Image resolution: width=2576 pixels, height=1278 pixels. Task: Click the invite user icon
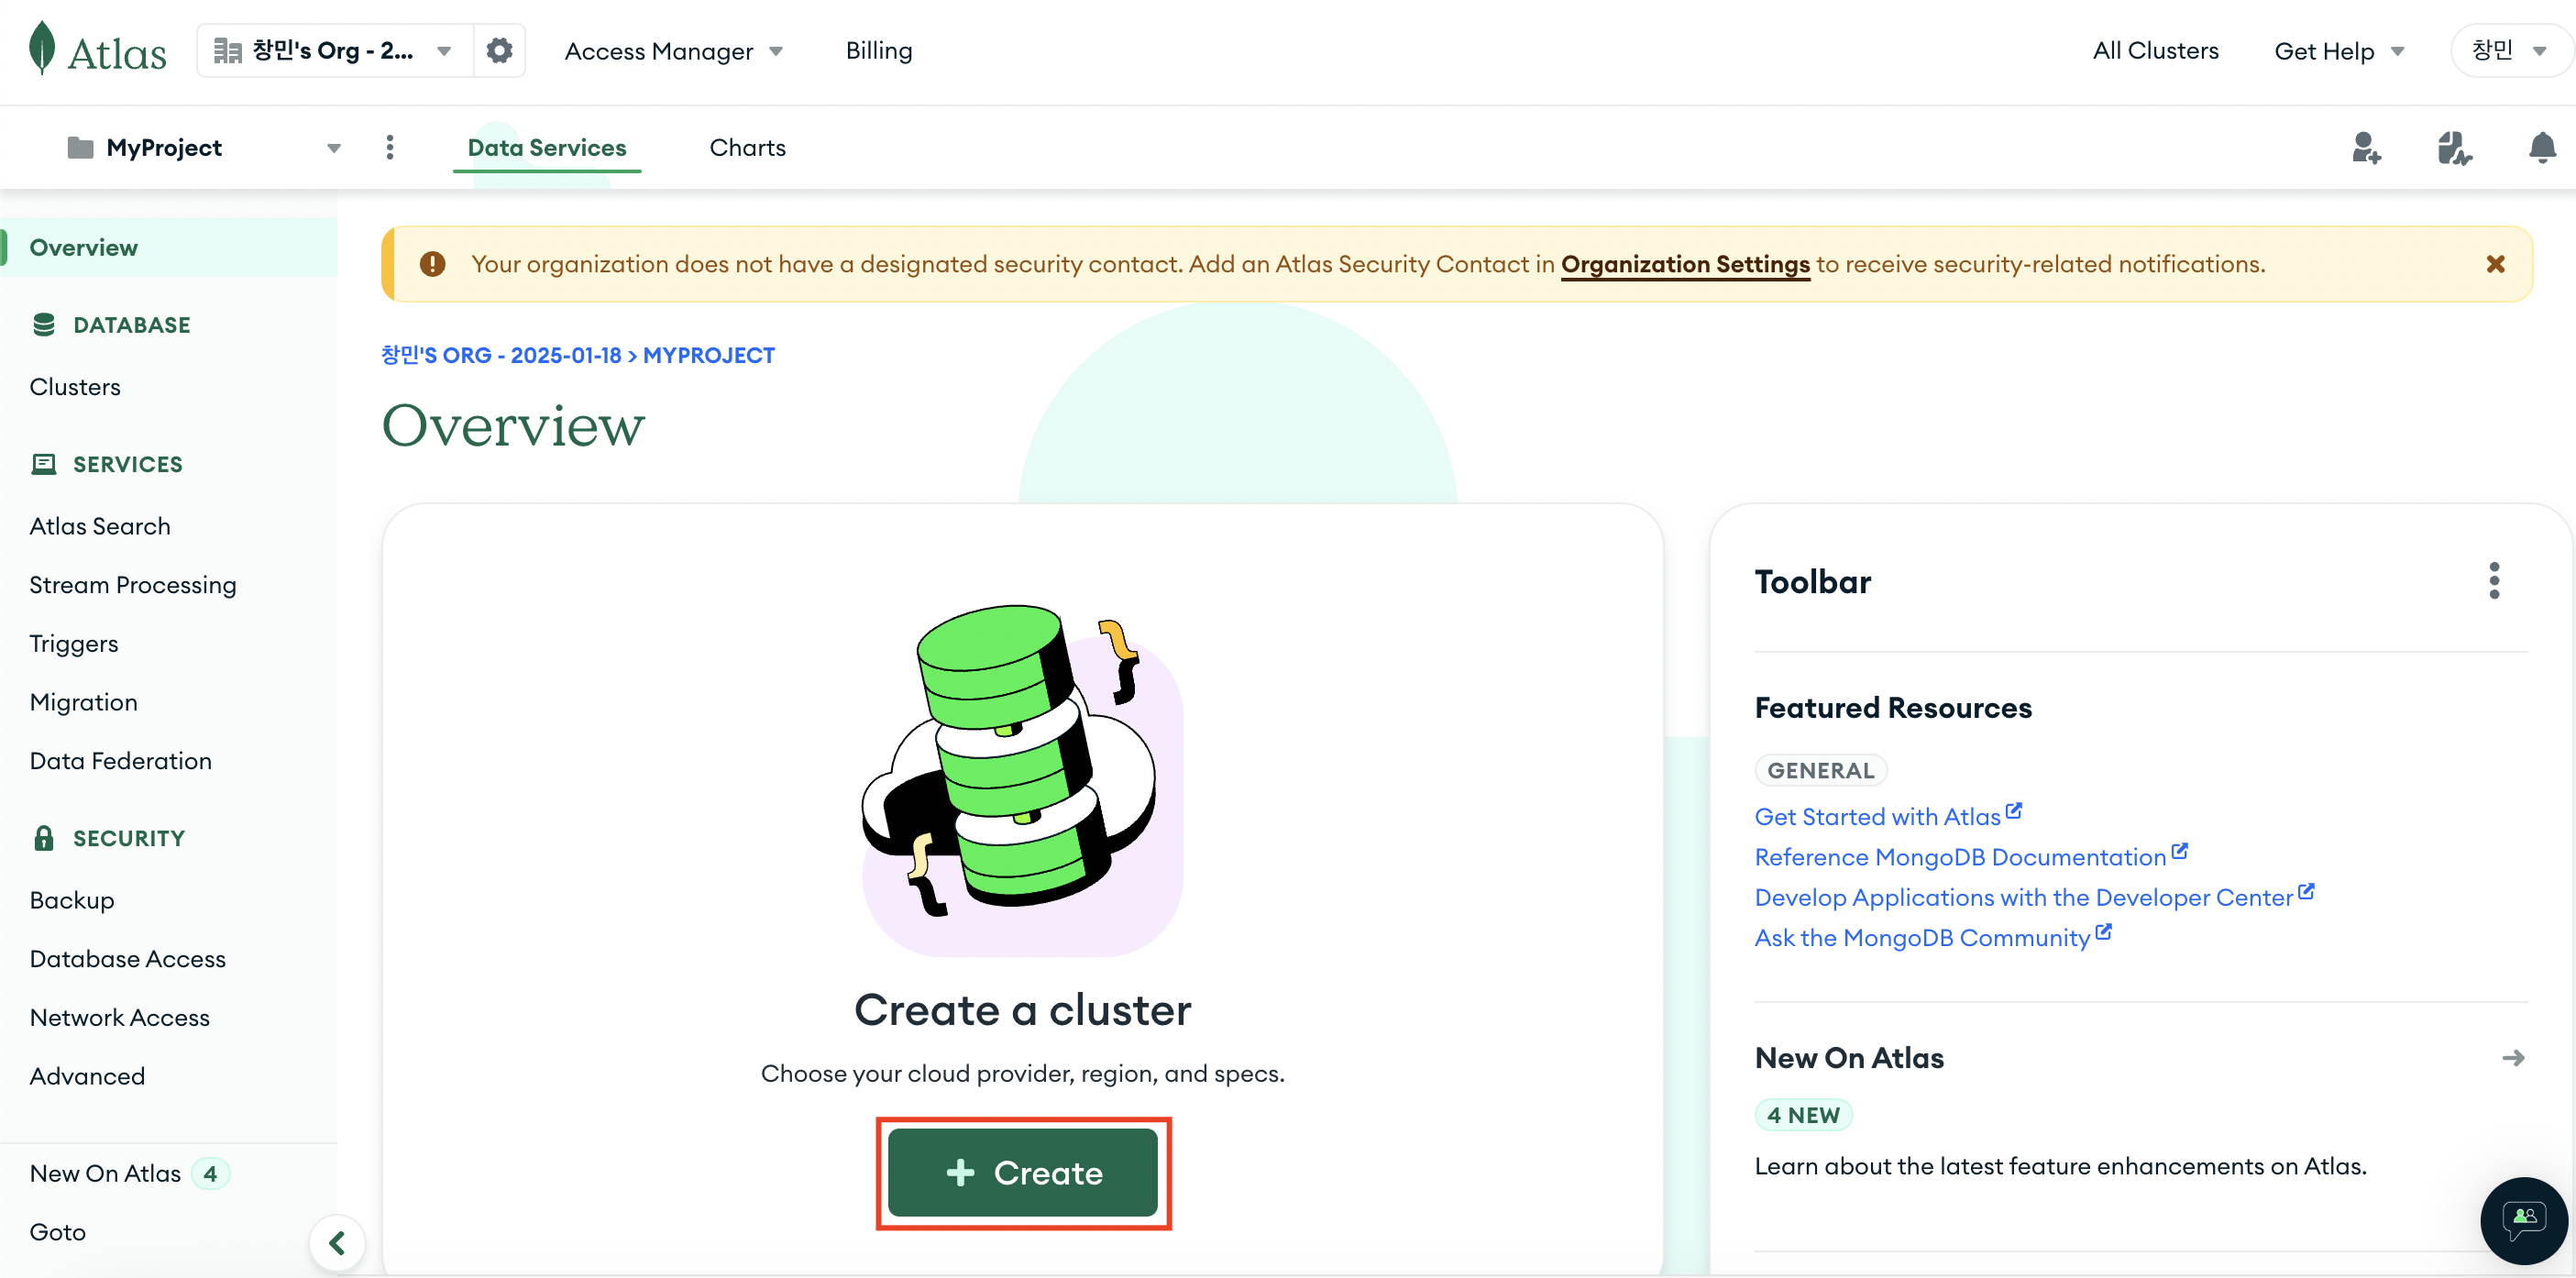2365,148
